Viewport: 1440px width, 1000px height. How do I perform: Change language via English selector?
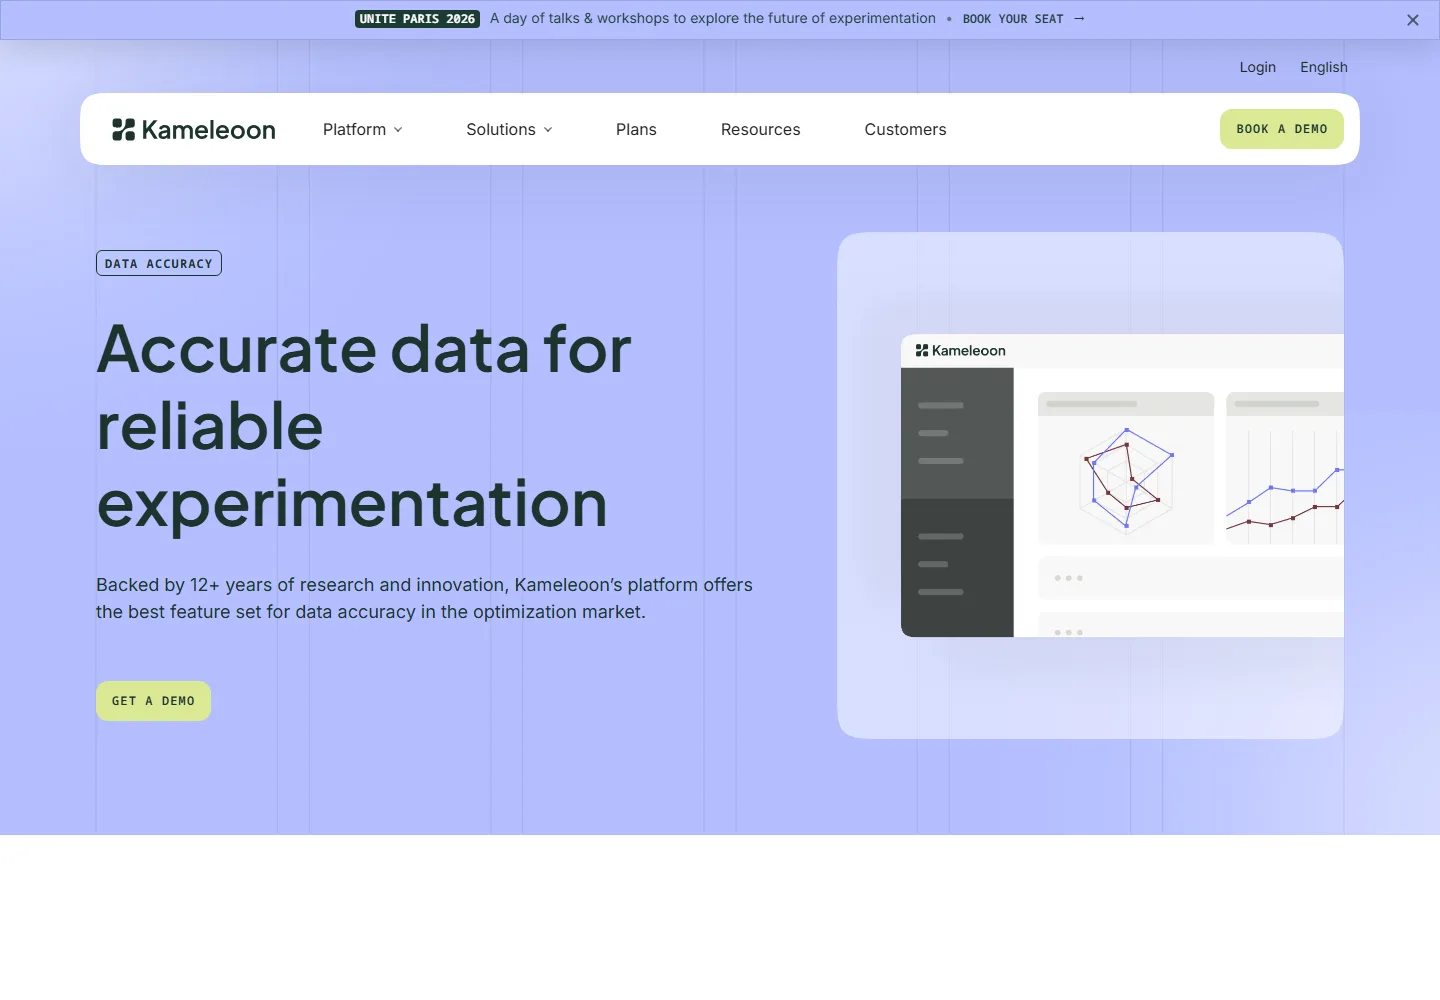pyautogui.click(x=1324, y=67)
